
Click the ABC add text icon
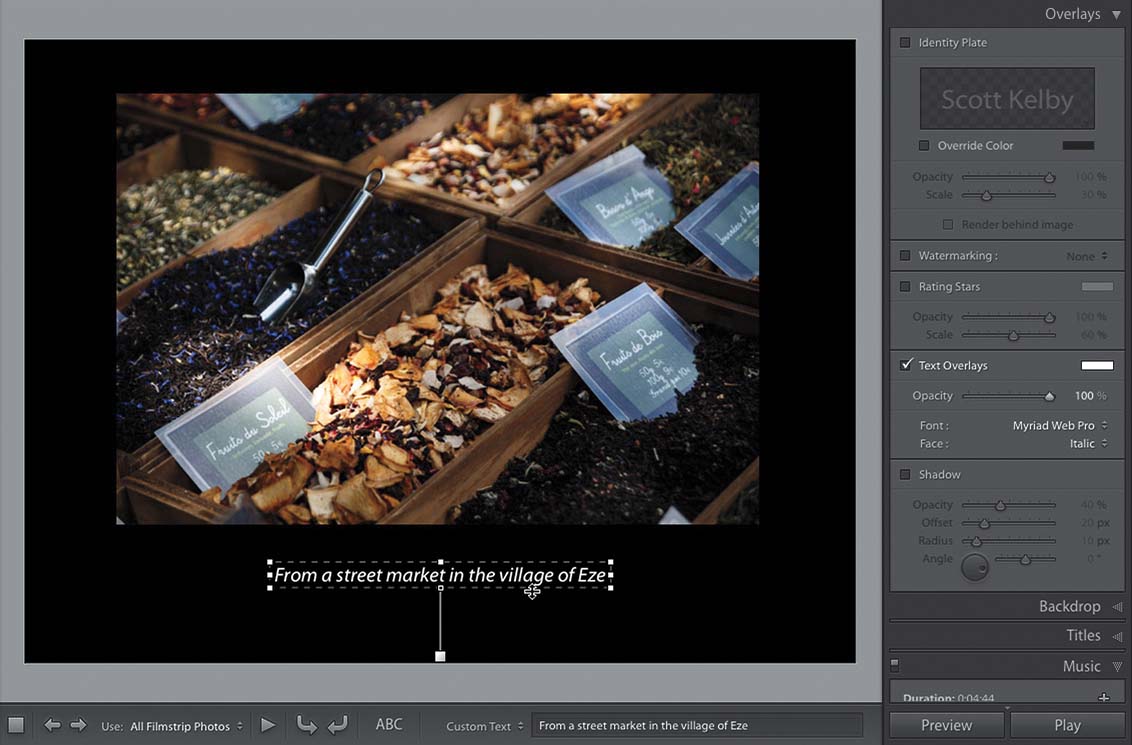click(389, 725)
